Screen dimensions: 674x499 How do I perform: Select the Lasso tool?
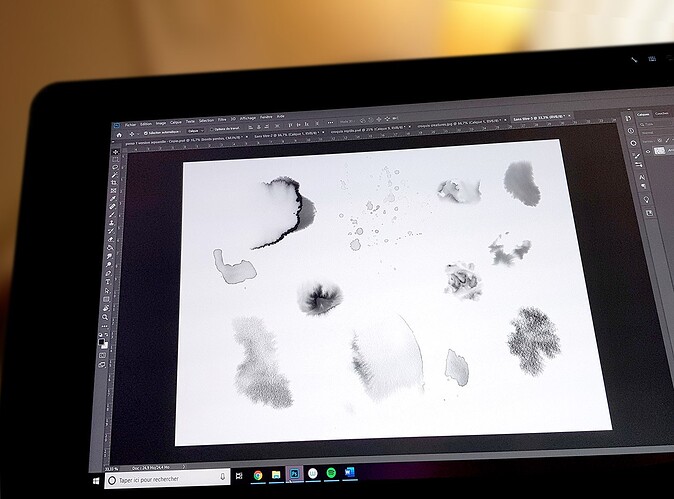pyautogui.click(x=115, y=167)
